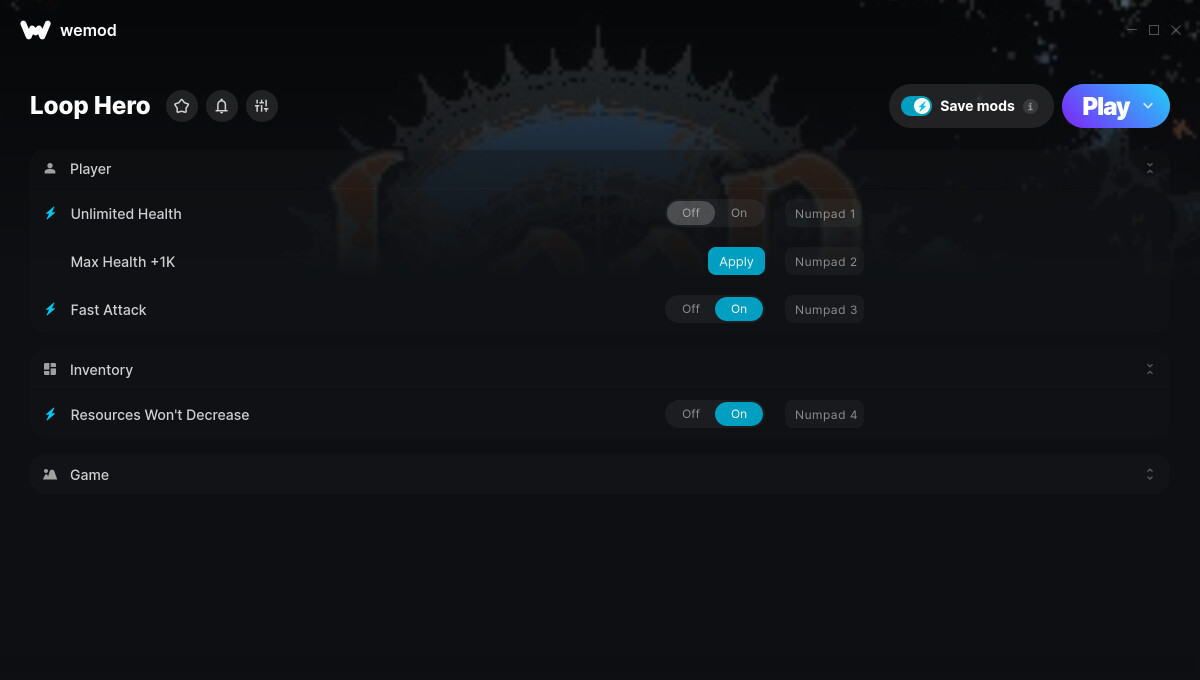This screenshot has width=1200, height=680.
Task: Click the WeMod logo icon
Action: (35, 30)
